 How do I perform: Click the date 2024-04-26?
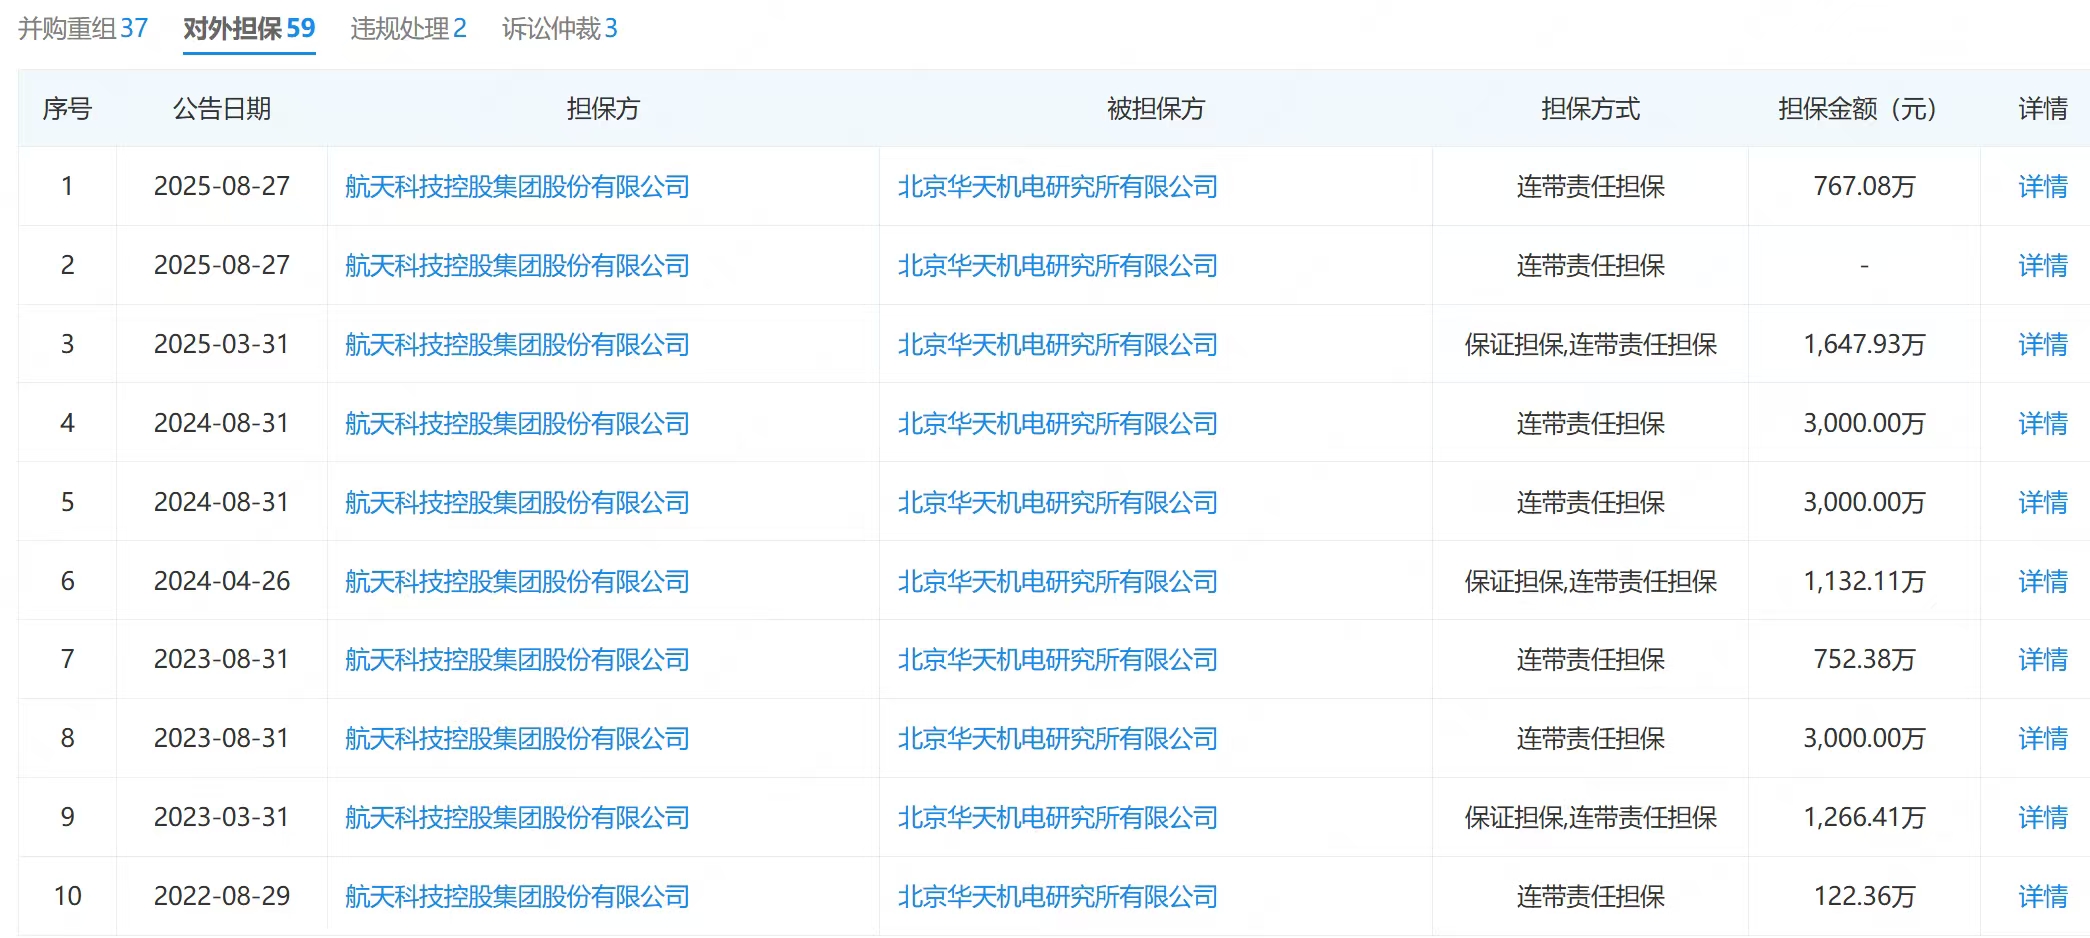[x=222, y=582]
